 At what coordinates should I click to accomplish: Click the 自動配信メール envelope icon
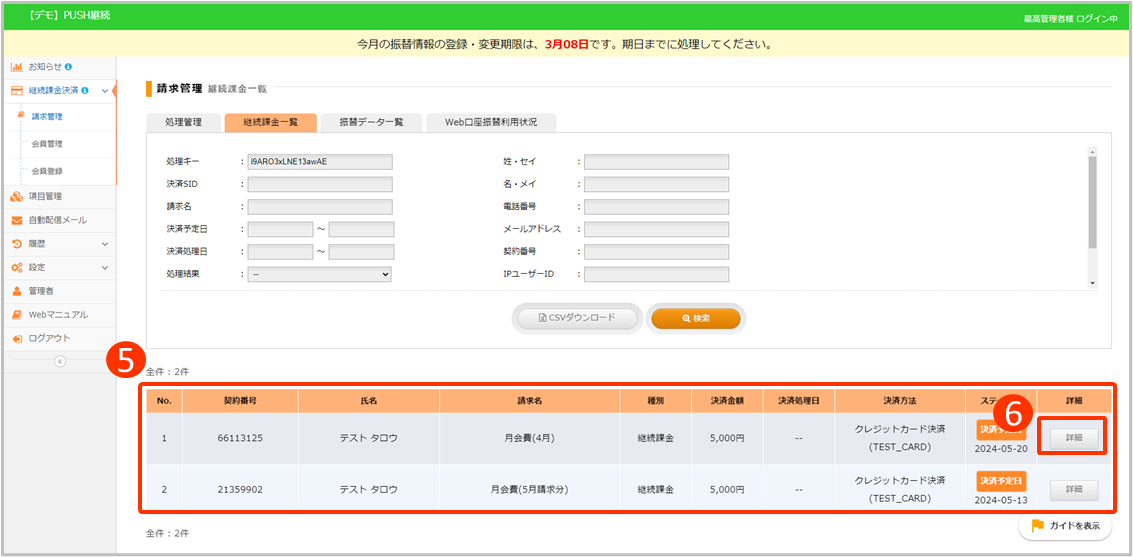[x=16, y=220]
